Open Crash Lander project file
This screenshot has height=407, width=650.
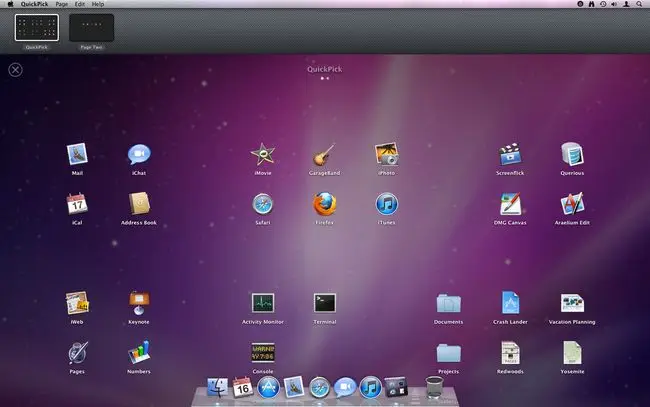[x=510, y=303]
